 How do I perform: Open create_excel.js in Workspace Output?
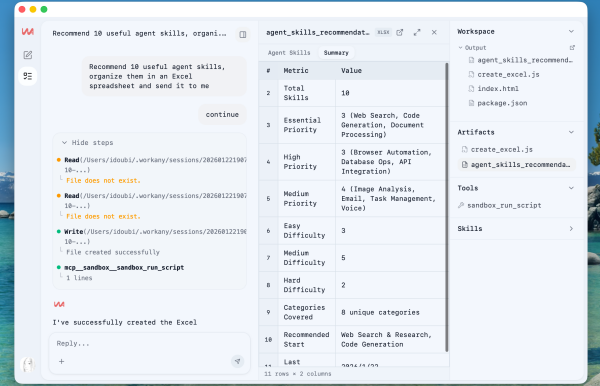click(504, 75)
